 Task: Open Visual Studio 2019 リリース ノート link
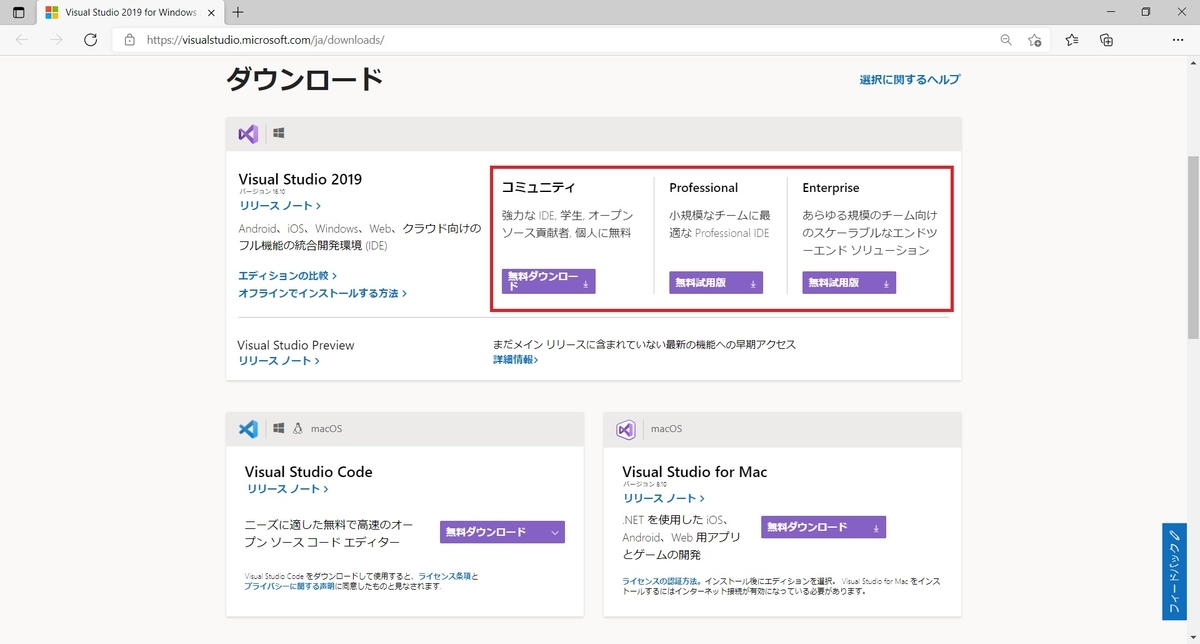pos(280,206)
